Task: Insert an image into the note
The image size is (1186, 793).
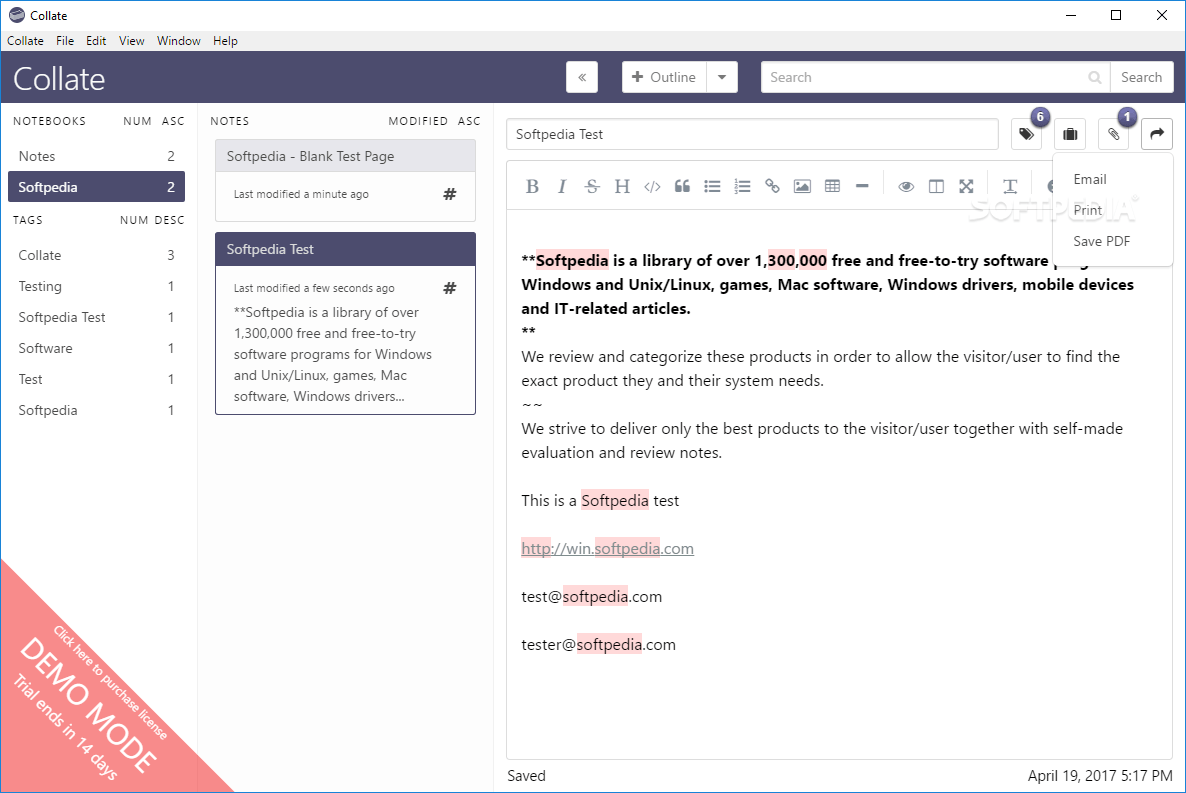Action: (x=803, y=186)
